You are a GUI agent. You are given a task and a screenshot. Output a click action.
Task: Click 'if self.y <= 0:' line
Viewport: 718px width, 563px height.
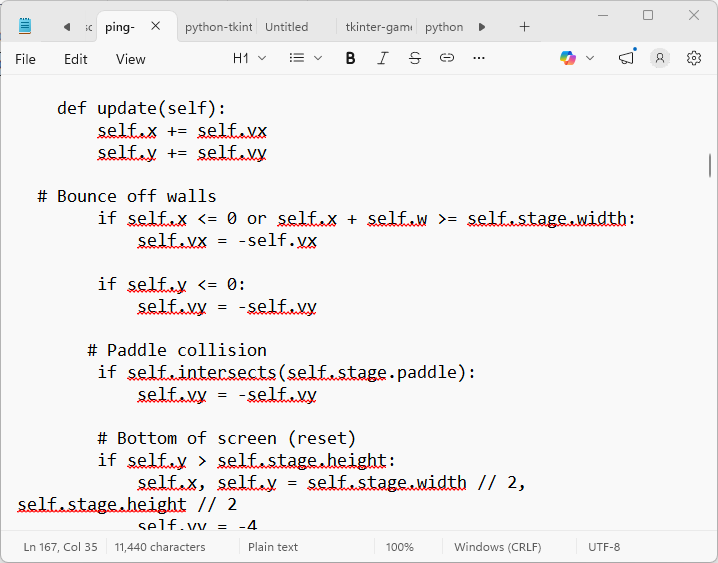[172, 284]
